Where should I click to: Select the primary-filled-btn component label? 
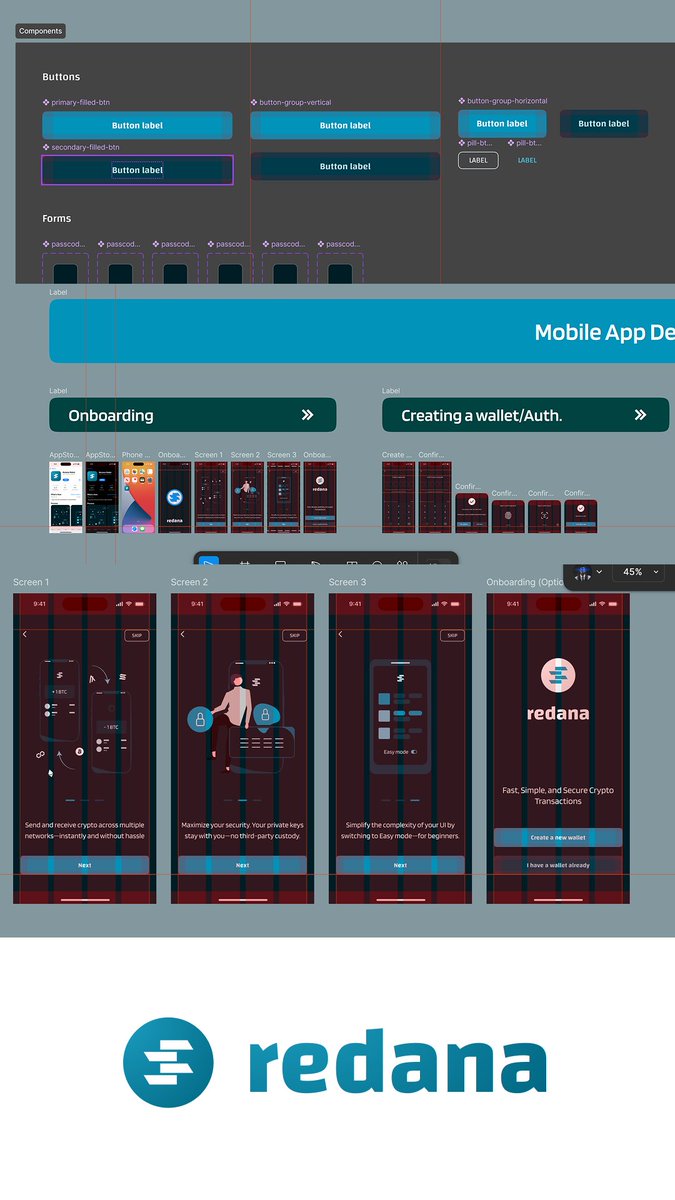[x=77, y=102]
